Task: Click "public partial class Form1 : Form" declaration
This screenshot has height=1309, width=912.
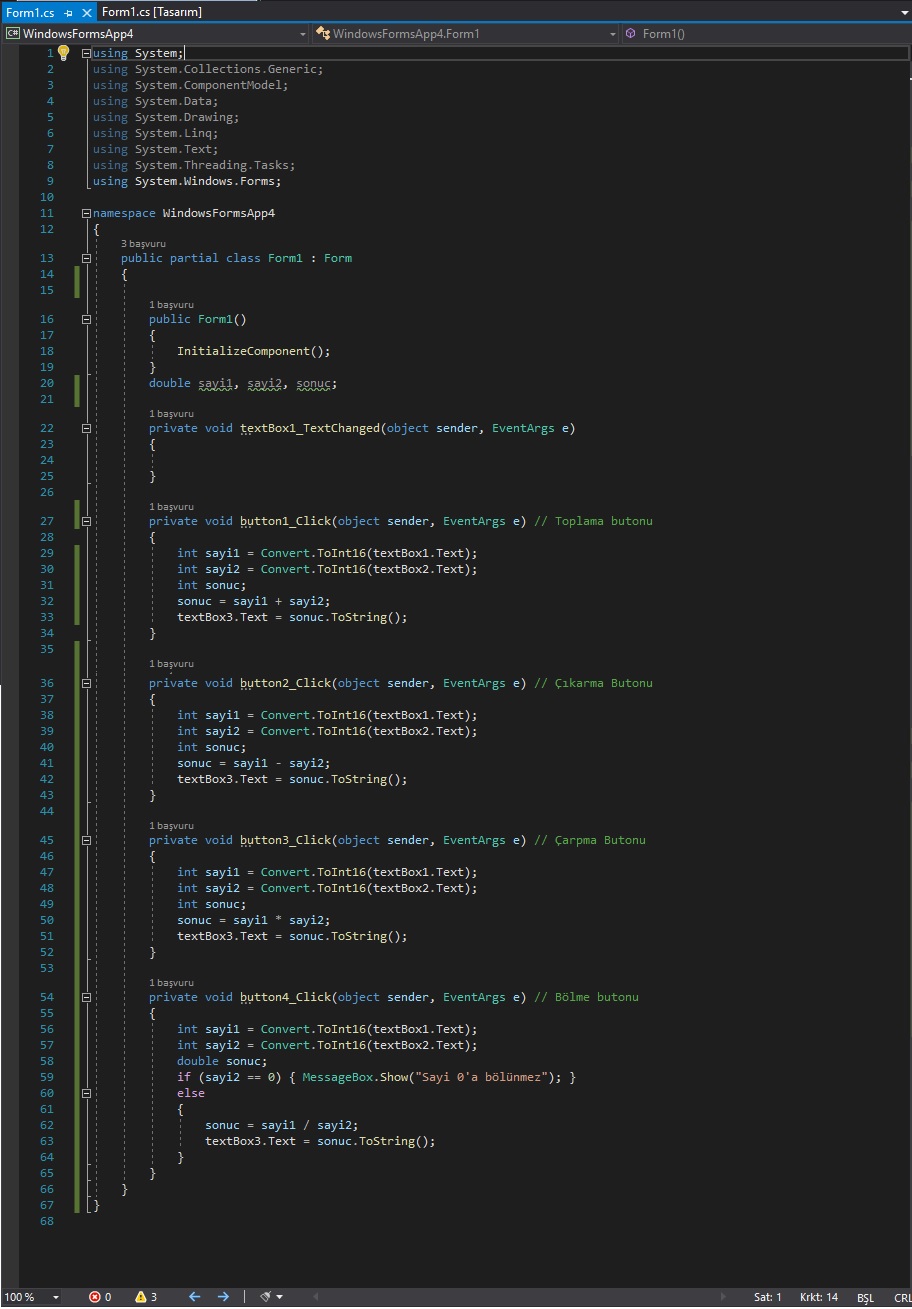Action: click(236, 258)
